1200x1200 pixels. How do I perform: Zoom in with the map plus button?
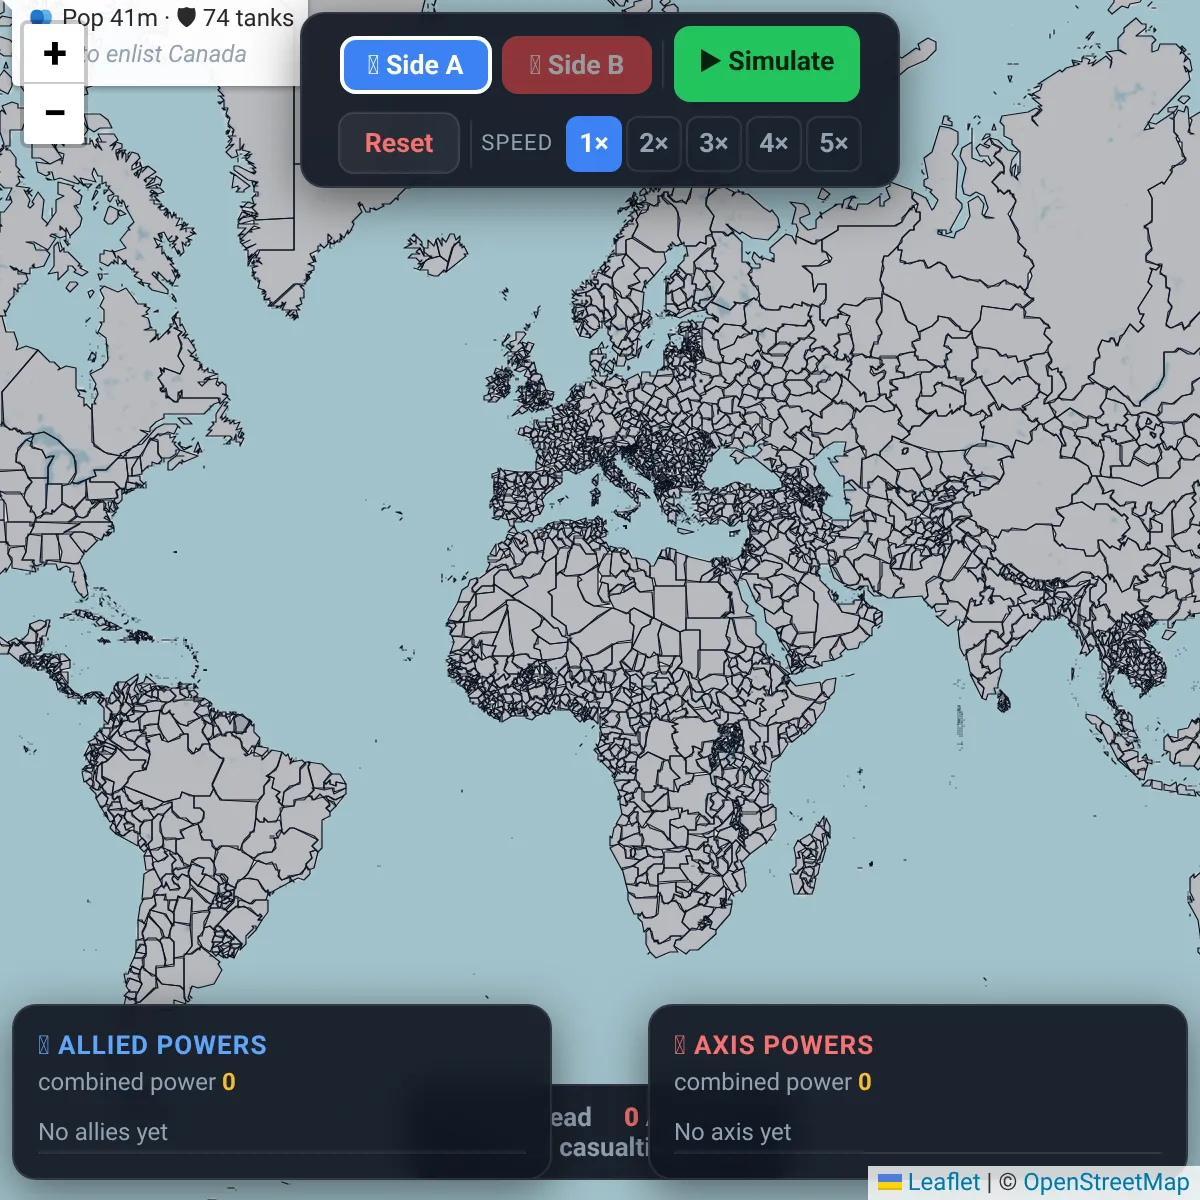click(x=54, y=54)
